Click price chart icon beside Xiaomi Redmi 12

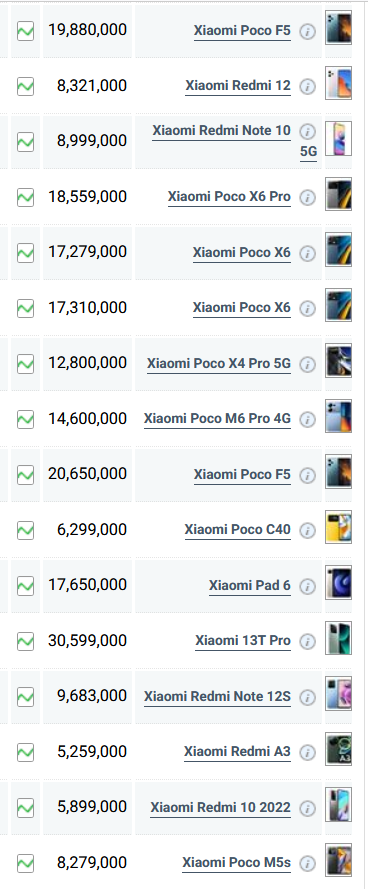(x=26, y=87)
